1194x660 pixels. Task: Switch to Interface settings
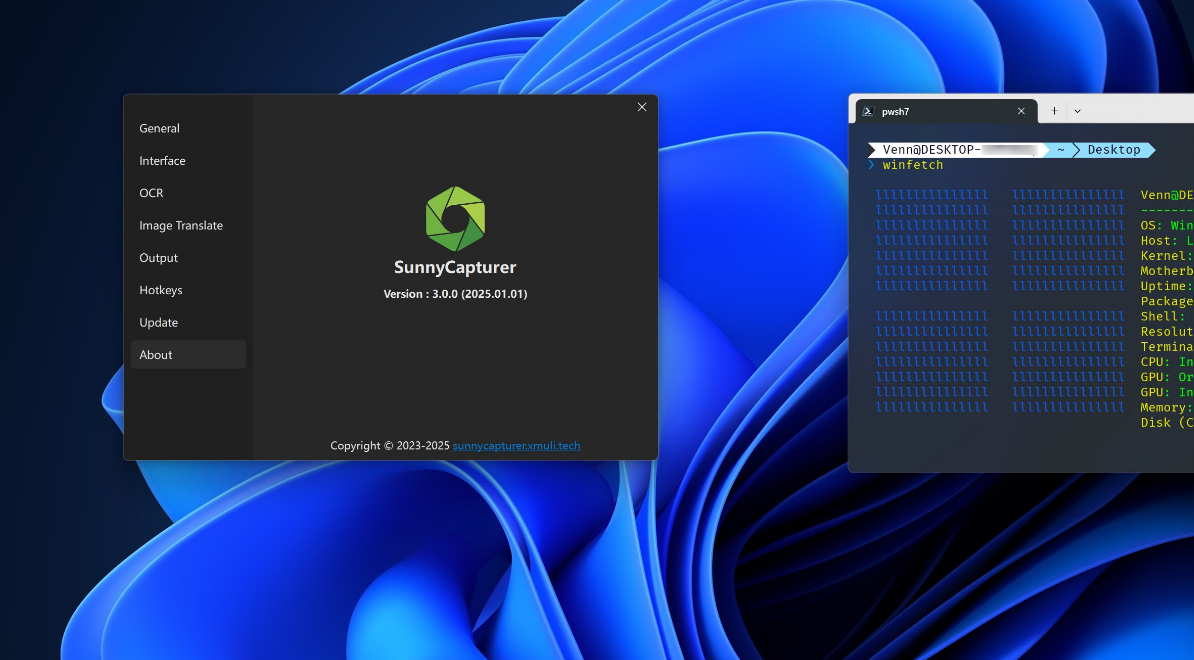click(x=163, y=161)
